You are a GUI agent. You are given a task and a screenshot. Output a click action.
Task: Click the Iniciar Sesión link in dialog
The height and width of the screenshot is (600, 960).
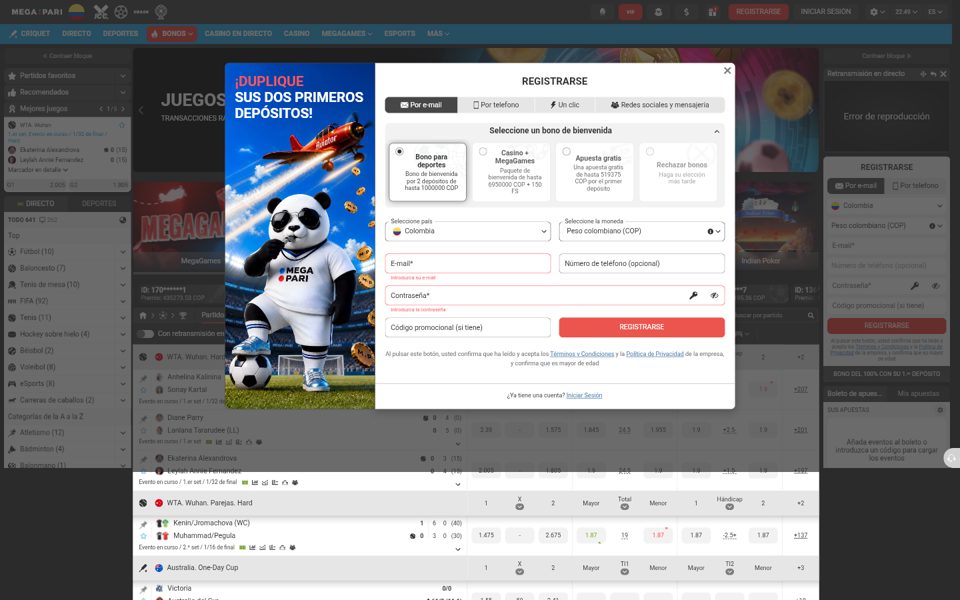584,396
